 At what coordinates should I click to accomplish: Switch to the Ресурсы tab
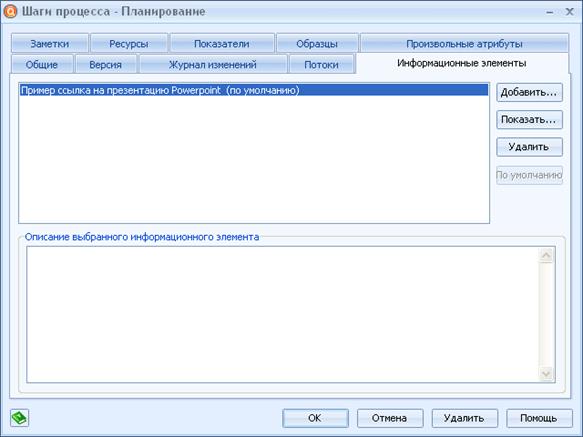[x=129, y=44]
